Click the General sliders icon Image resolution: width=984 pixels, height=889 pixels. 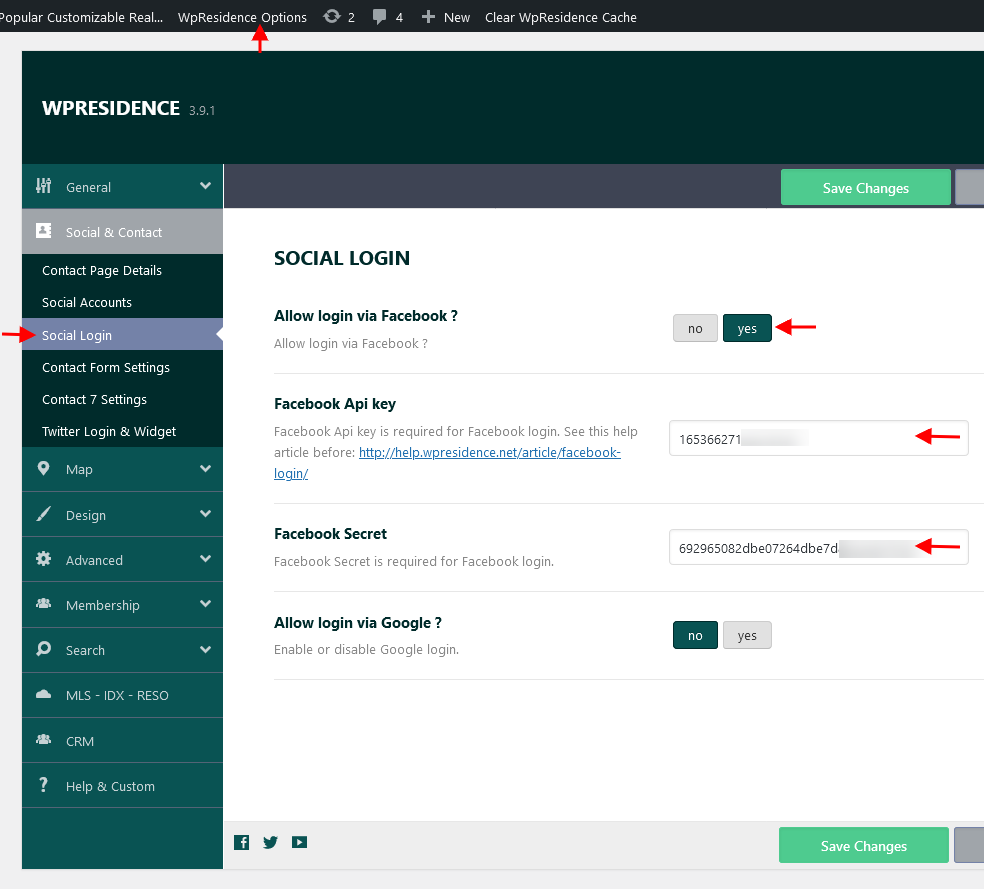click(43, 186)
